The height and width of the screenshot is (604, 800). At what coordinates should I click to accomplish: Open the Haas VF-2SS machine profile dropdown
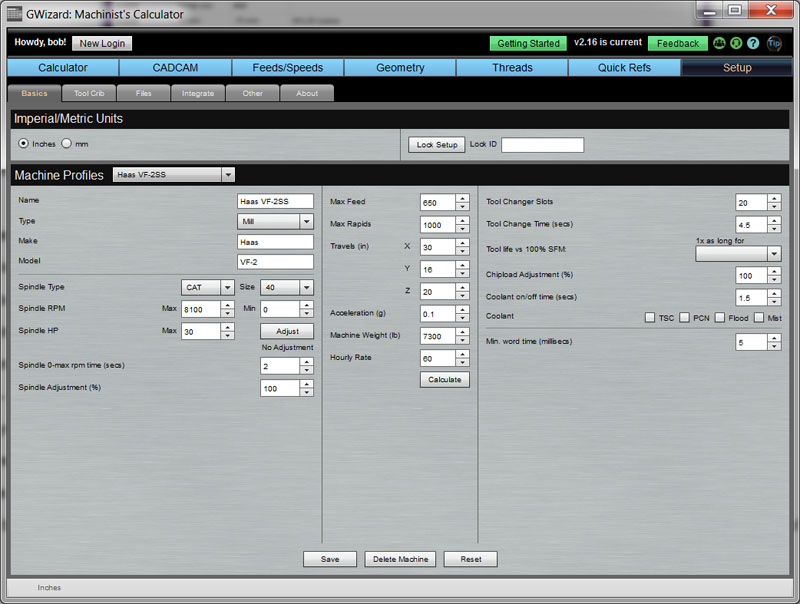point(227,174)
